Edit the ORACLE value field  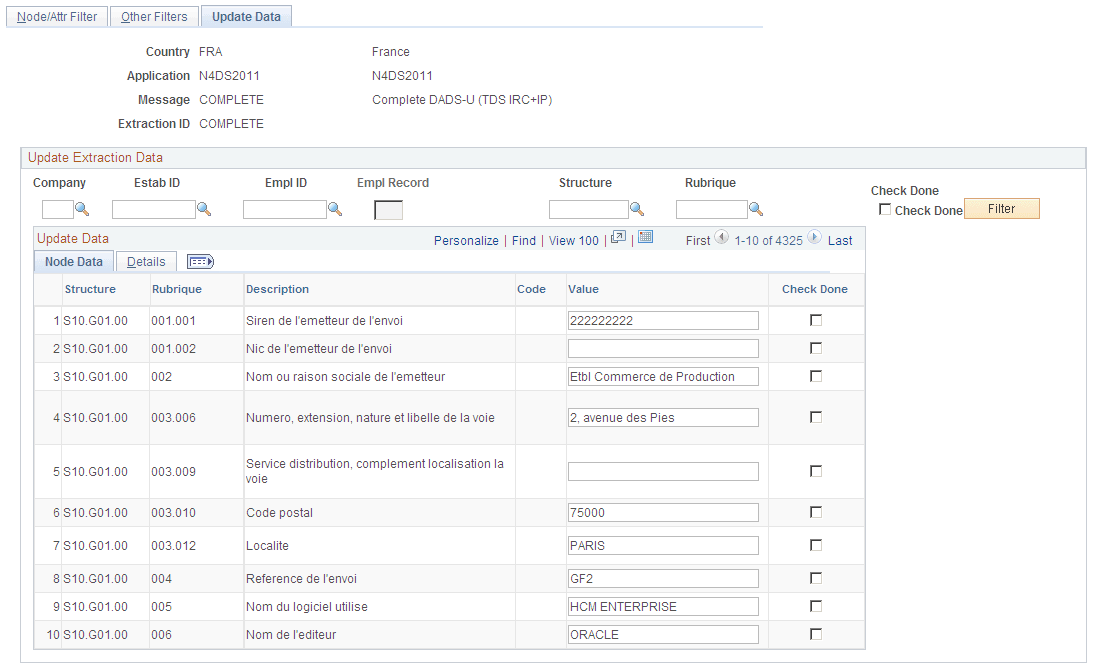(663, 634)
